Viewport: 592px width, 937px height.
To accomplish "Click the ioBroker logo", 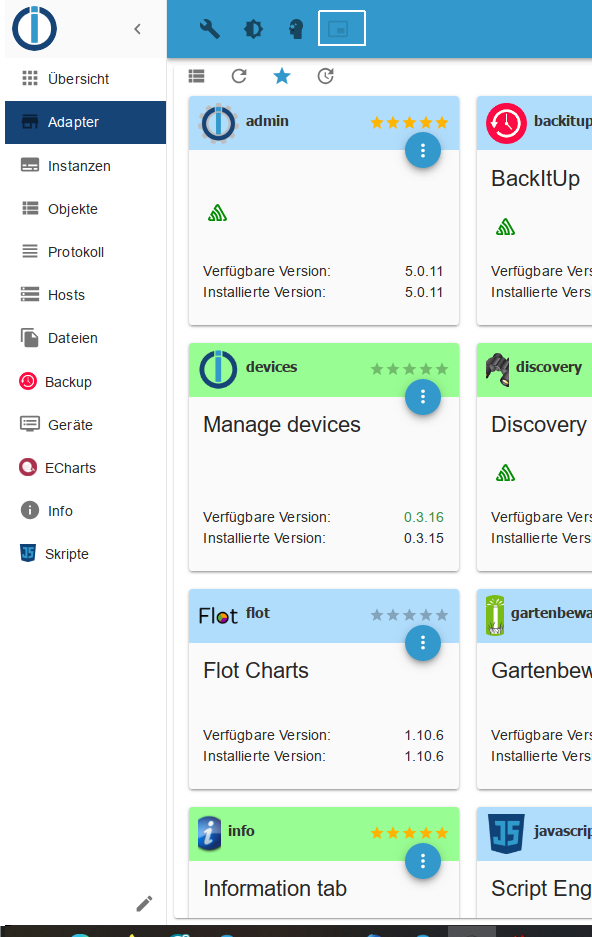I will point(35,28).
